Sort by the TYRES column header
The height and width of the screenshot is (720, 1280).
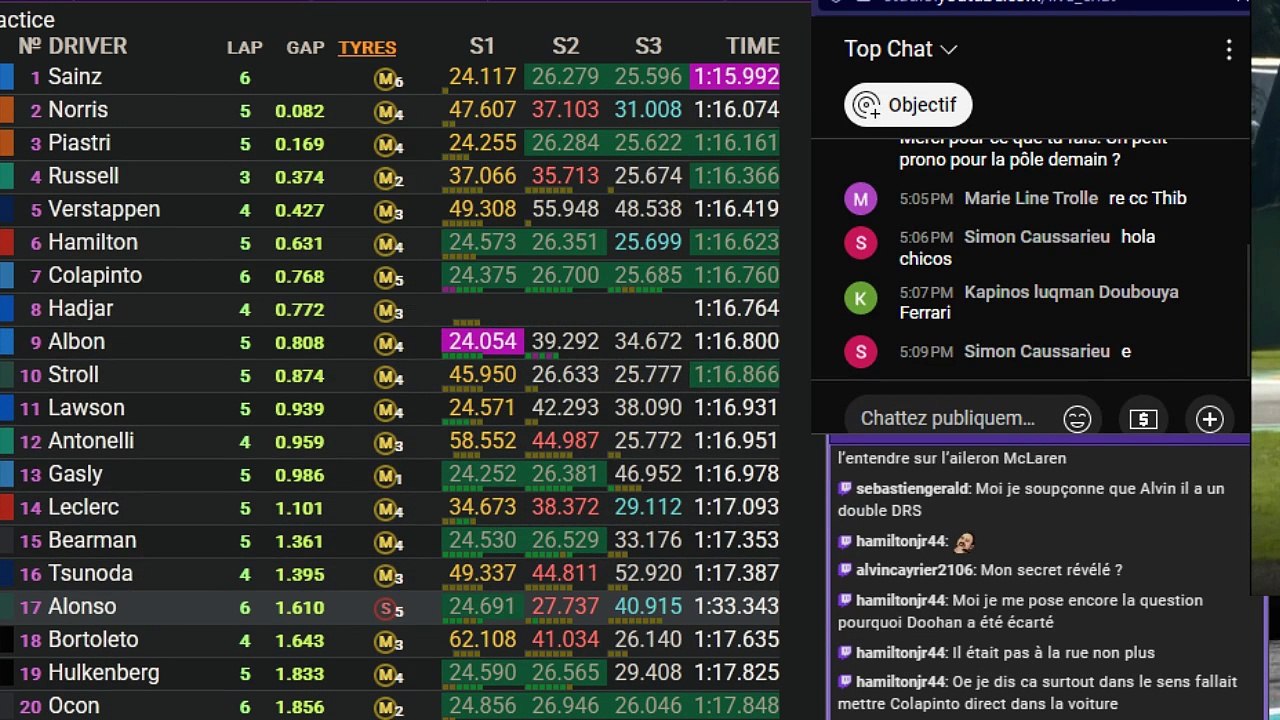click(367, 47)
